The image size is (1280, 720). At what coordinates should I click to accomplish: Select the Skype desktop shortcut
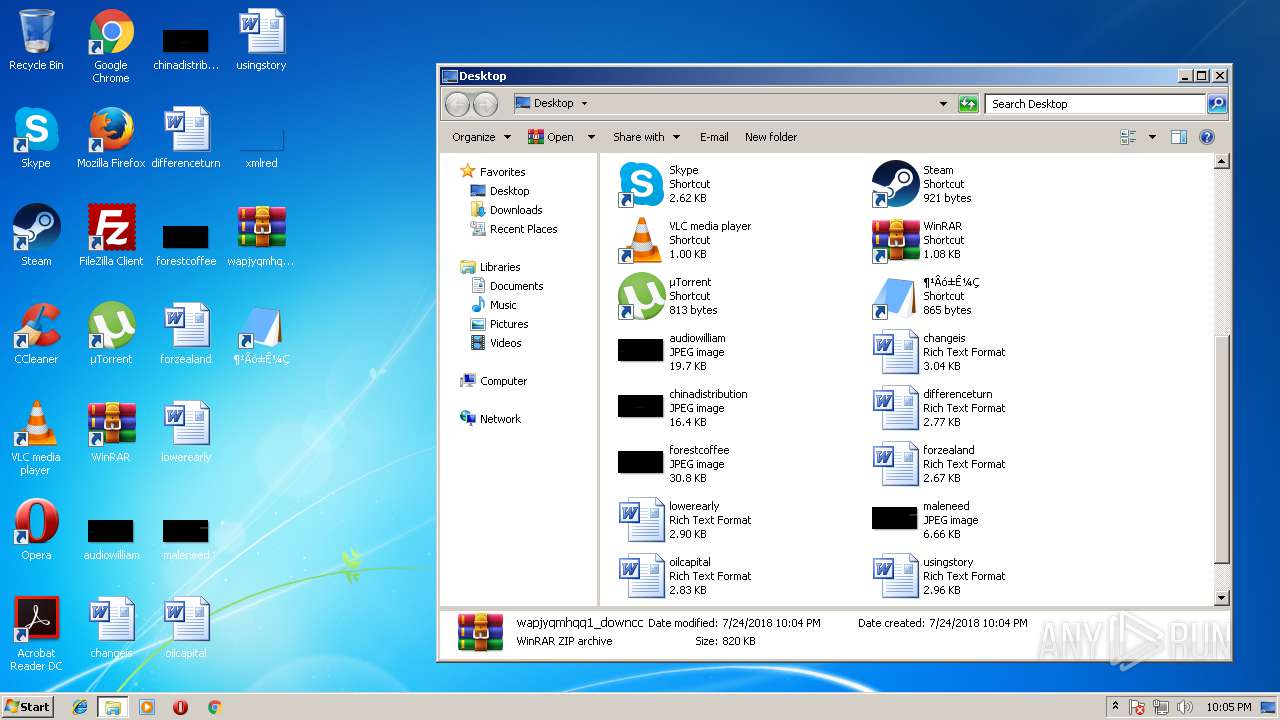click(x=36, y=138)
